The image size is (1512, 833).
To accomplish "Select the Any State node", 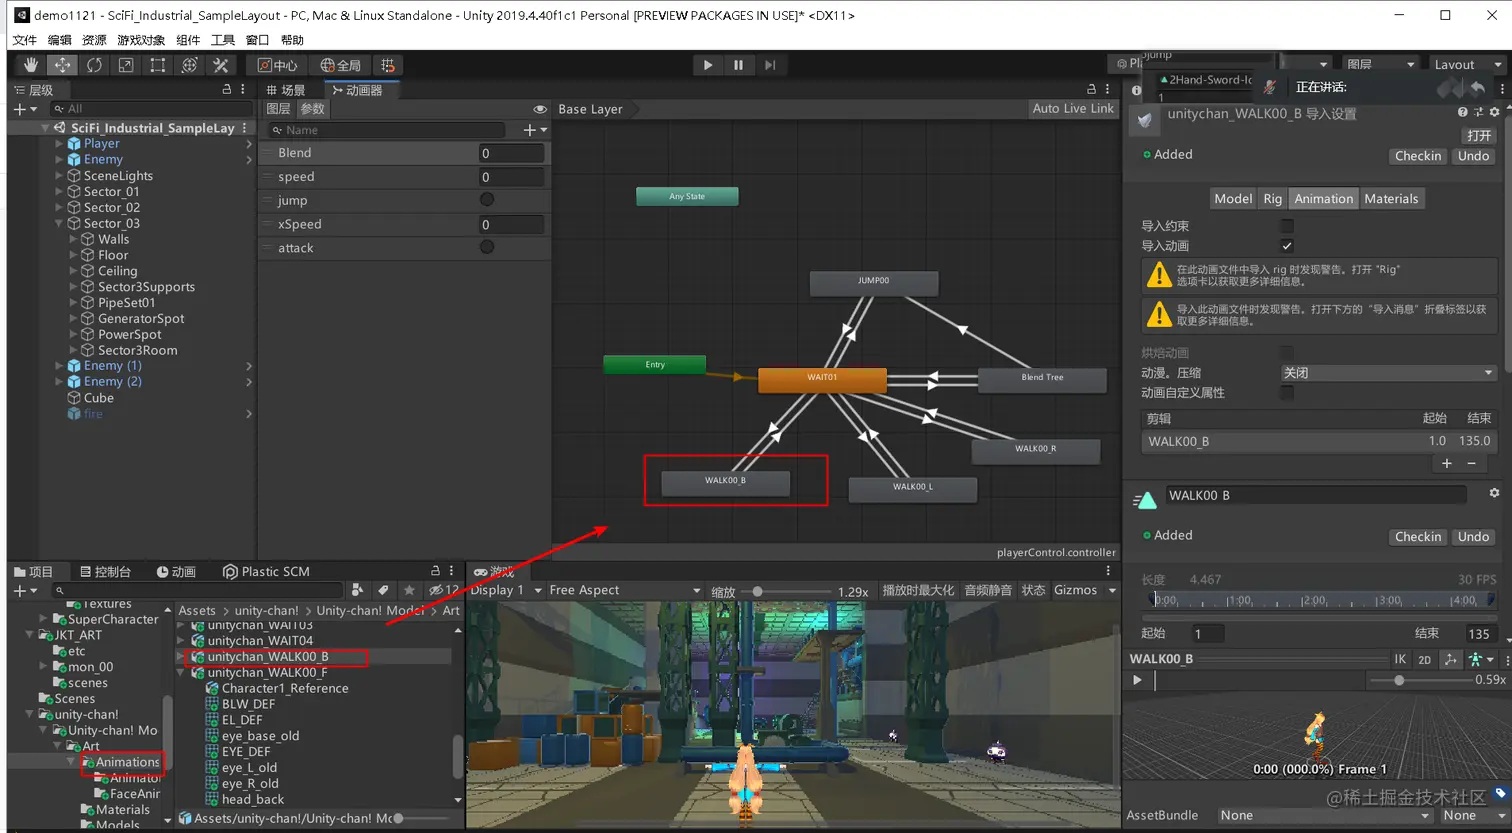I will click(x=687, y=197).
